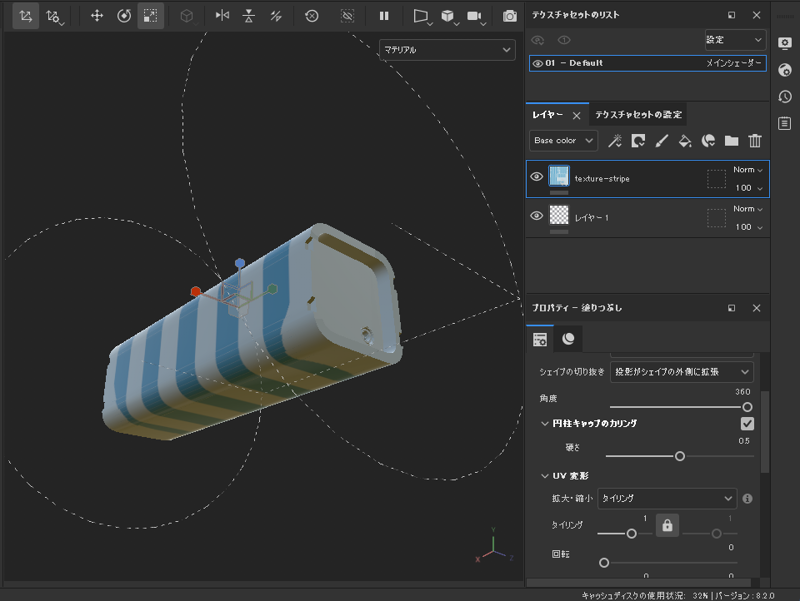Open display settings in the right sidebar
Screen dimensions: 800x601
coord(785,43)
